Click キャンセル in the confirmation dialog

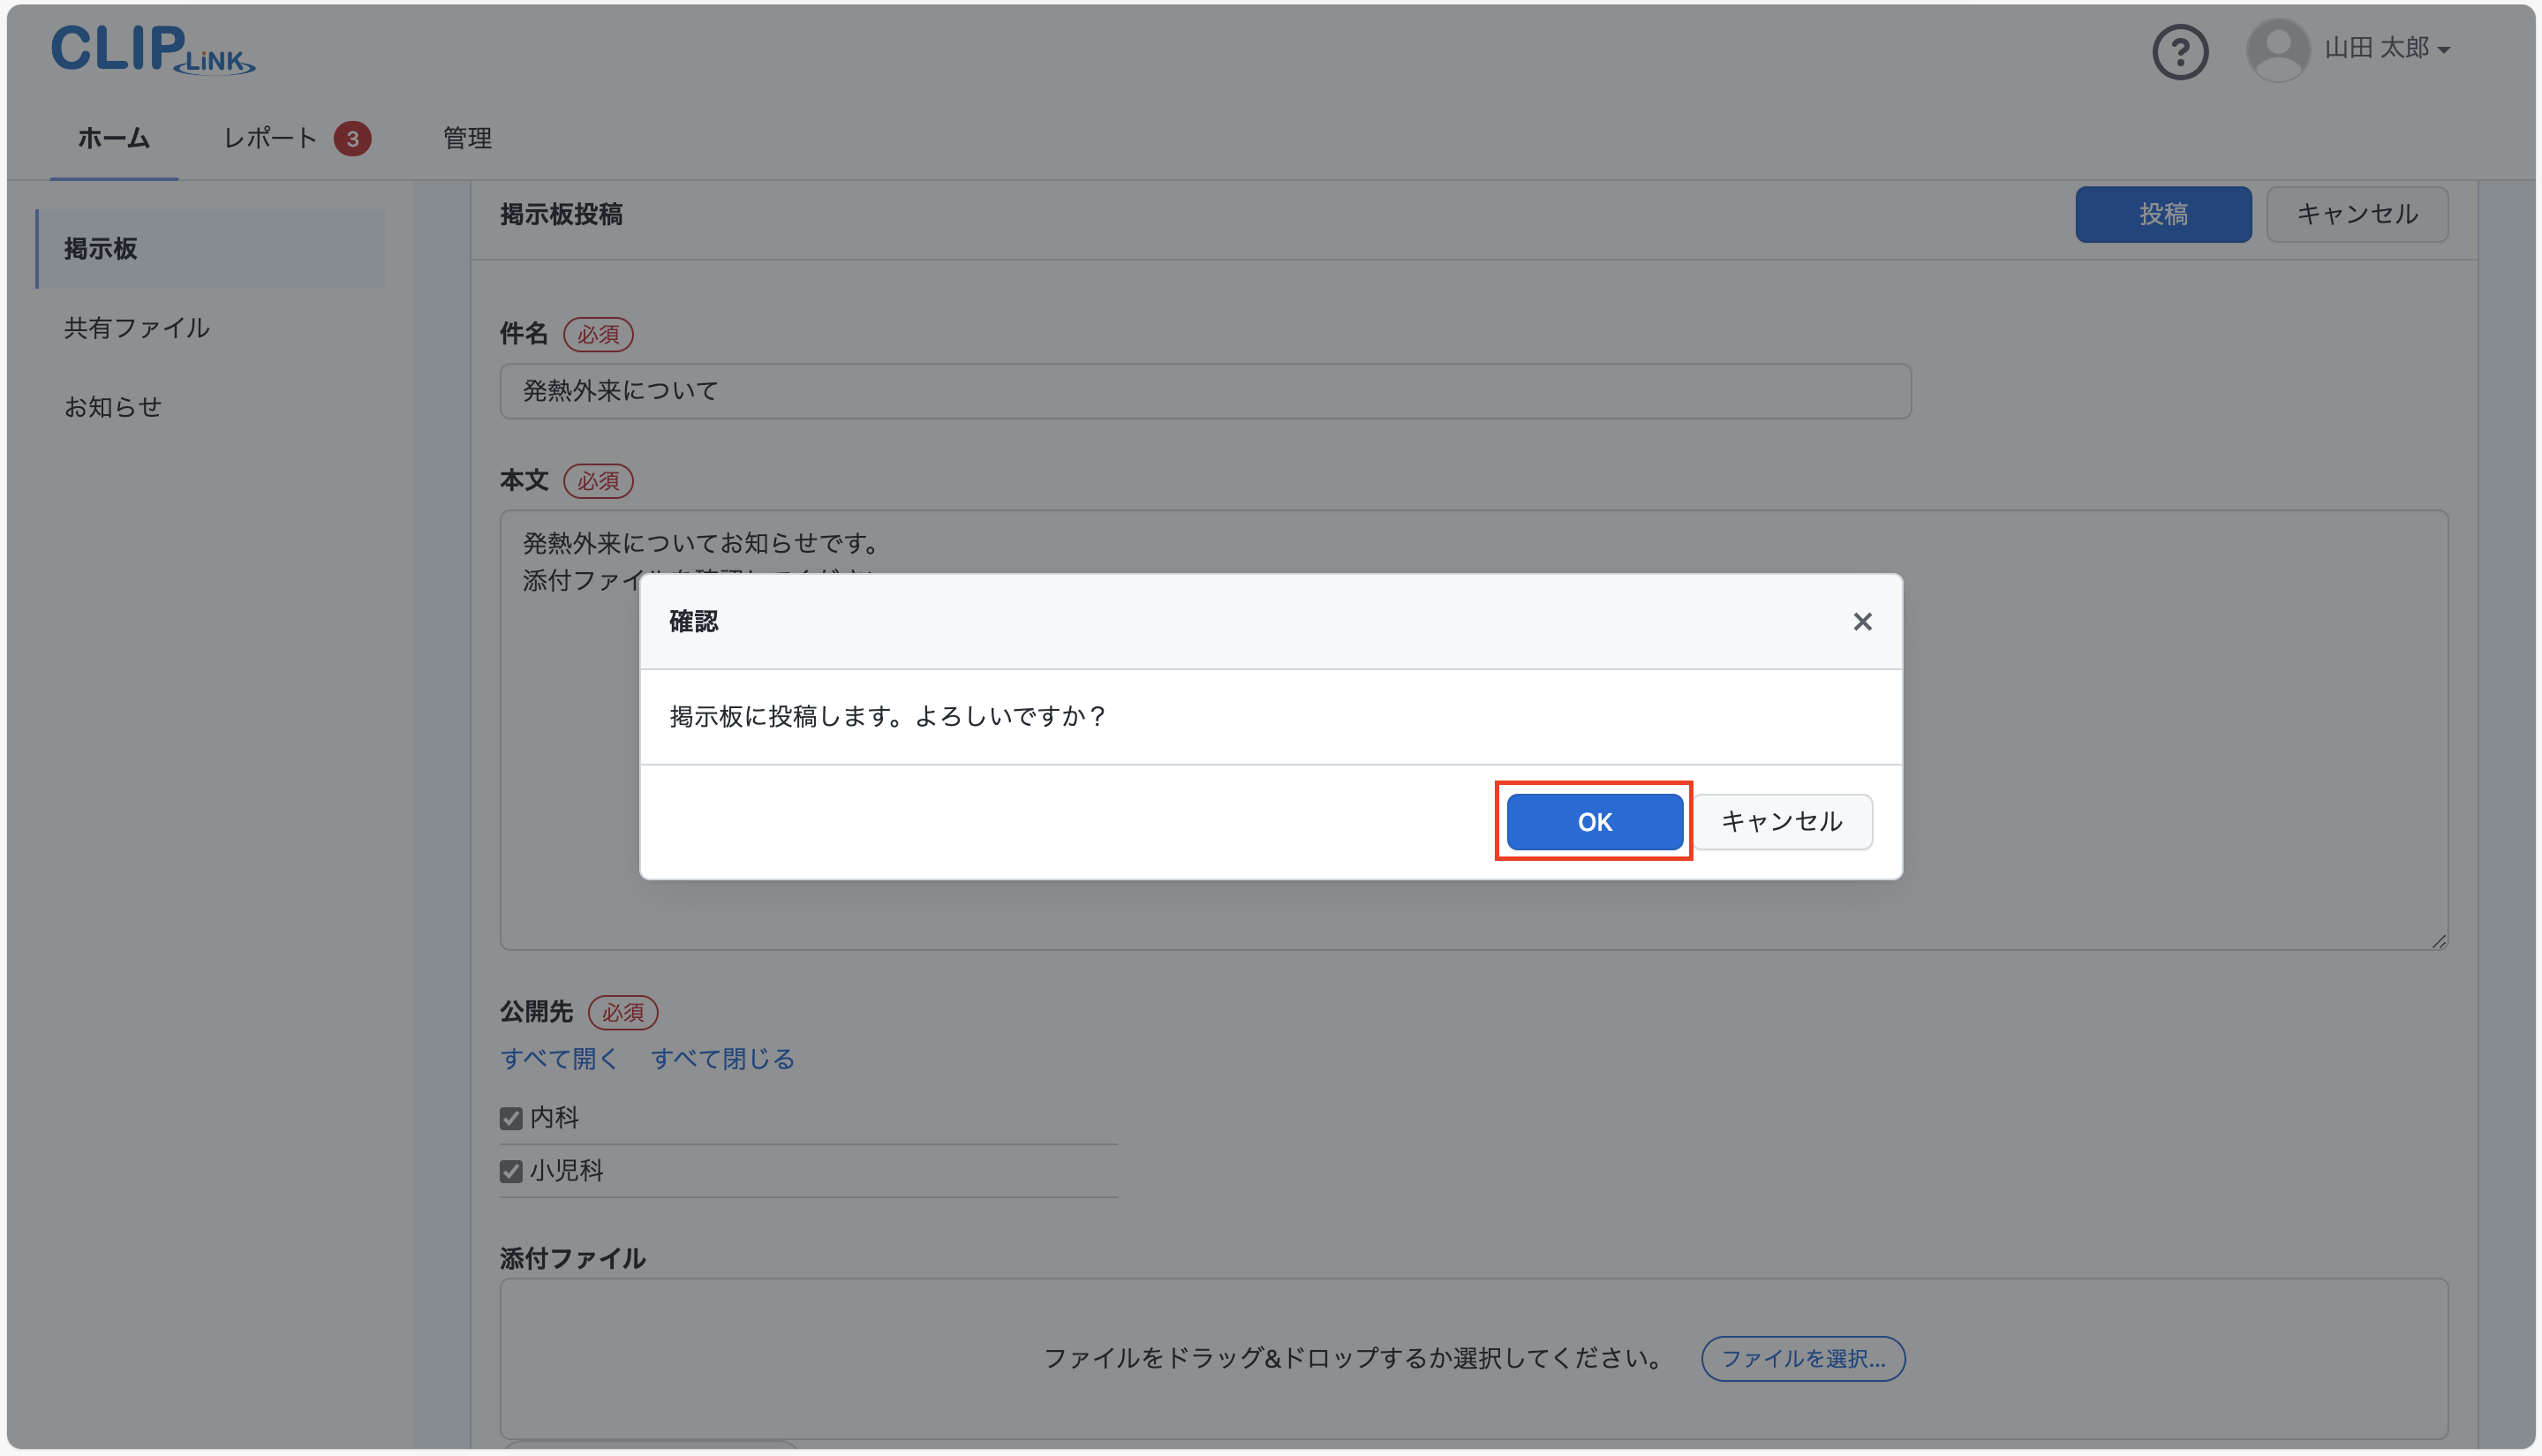1781,821
